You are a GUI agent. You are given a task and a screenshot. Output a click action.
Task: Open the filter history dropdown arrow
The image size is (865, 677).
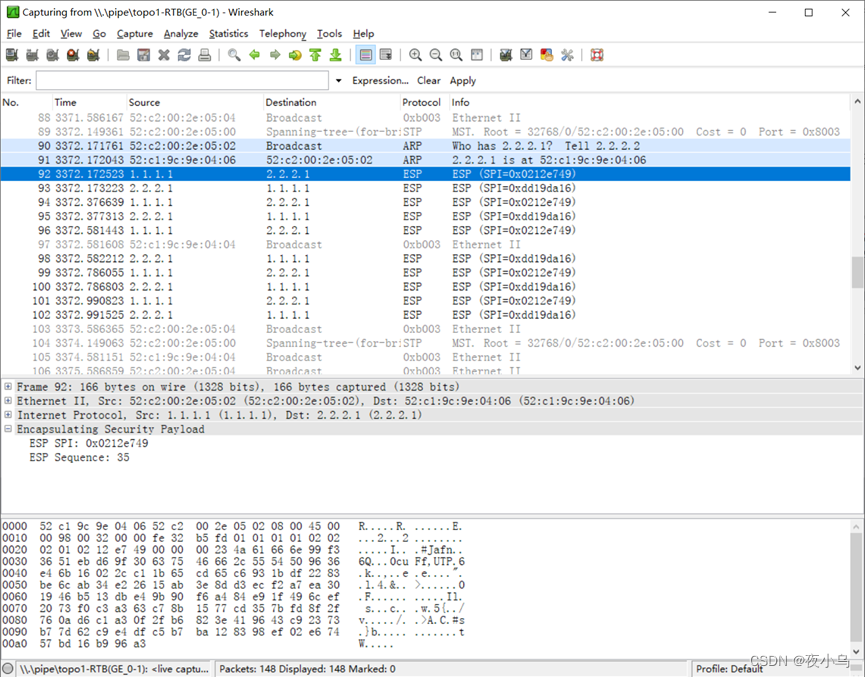(x=338, y=81)
